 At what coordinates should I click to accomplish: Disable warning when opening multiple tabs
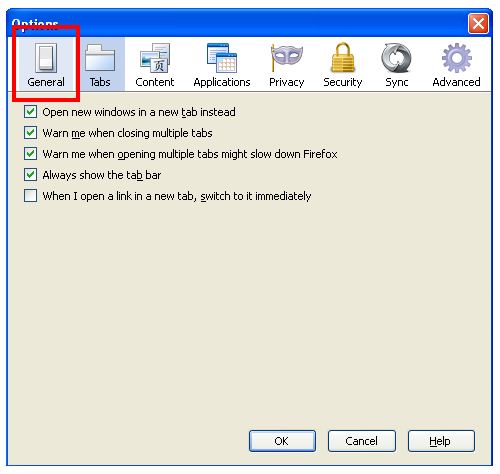pyautogui.click(x=30, y=154)
